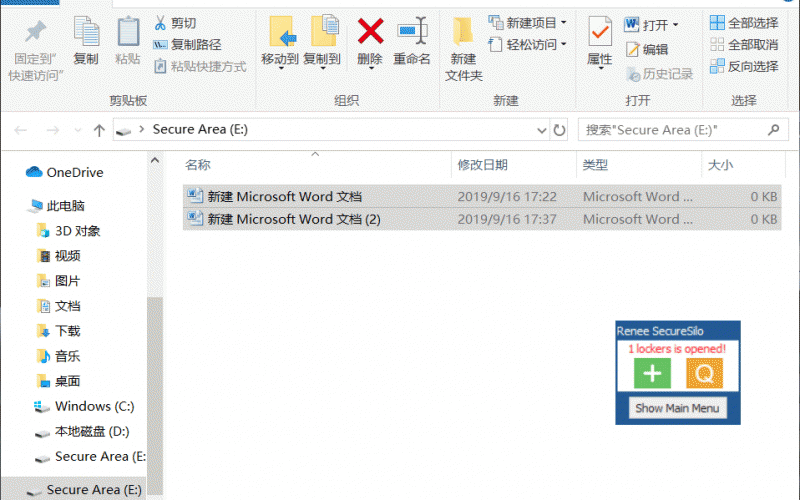Click orange Q icon in Renee SecureSilo
Screen dimensions: 800x500
(704, 373)
